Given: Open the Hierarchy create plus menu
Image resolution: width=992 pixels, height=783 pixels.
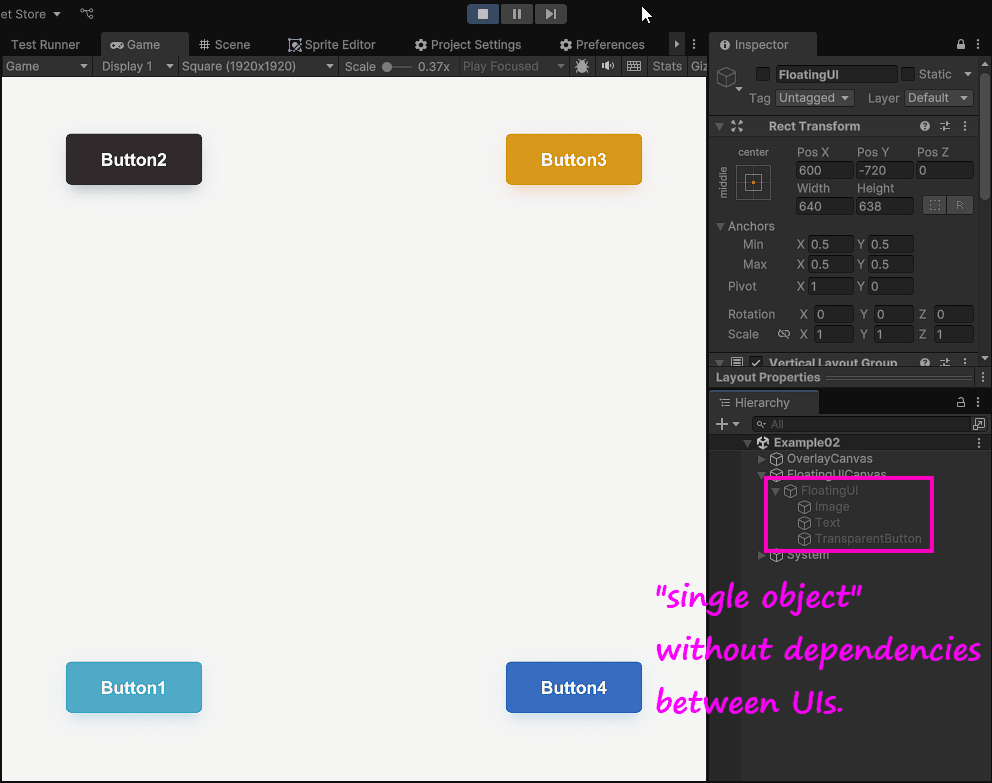Looking at the screenshot, I should pyautogui.click(x=728, y=424).
